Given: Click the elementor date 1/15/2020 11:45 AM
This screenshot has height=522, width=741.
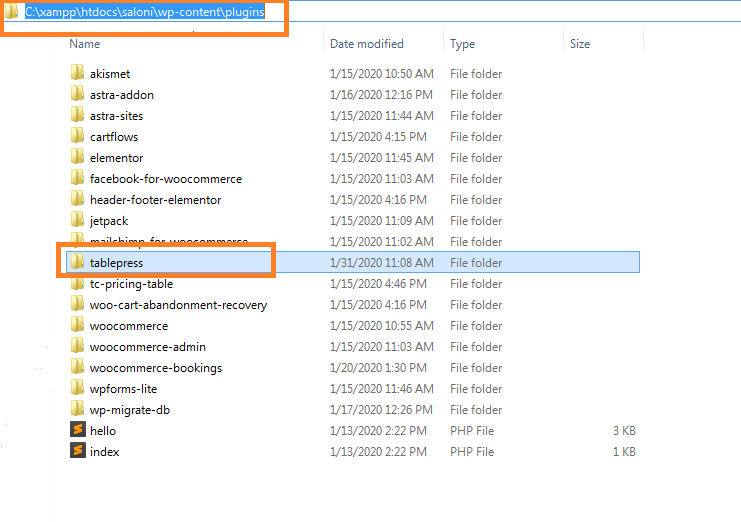Looking at the screenshot, I should tap(381, 158).
